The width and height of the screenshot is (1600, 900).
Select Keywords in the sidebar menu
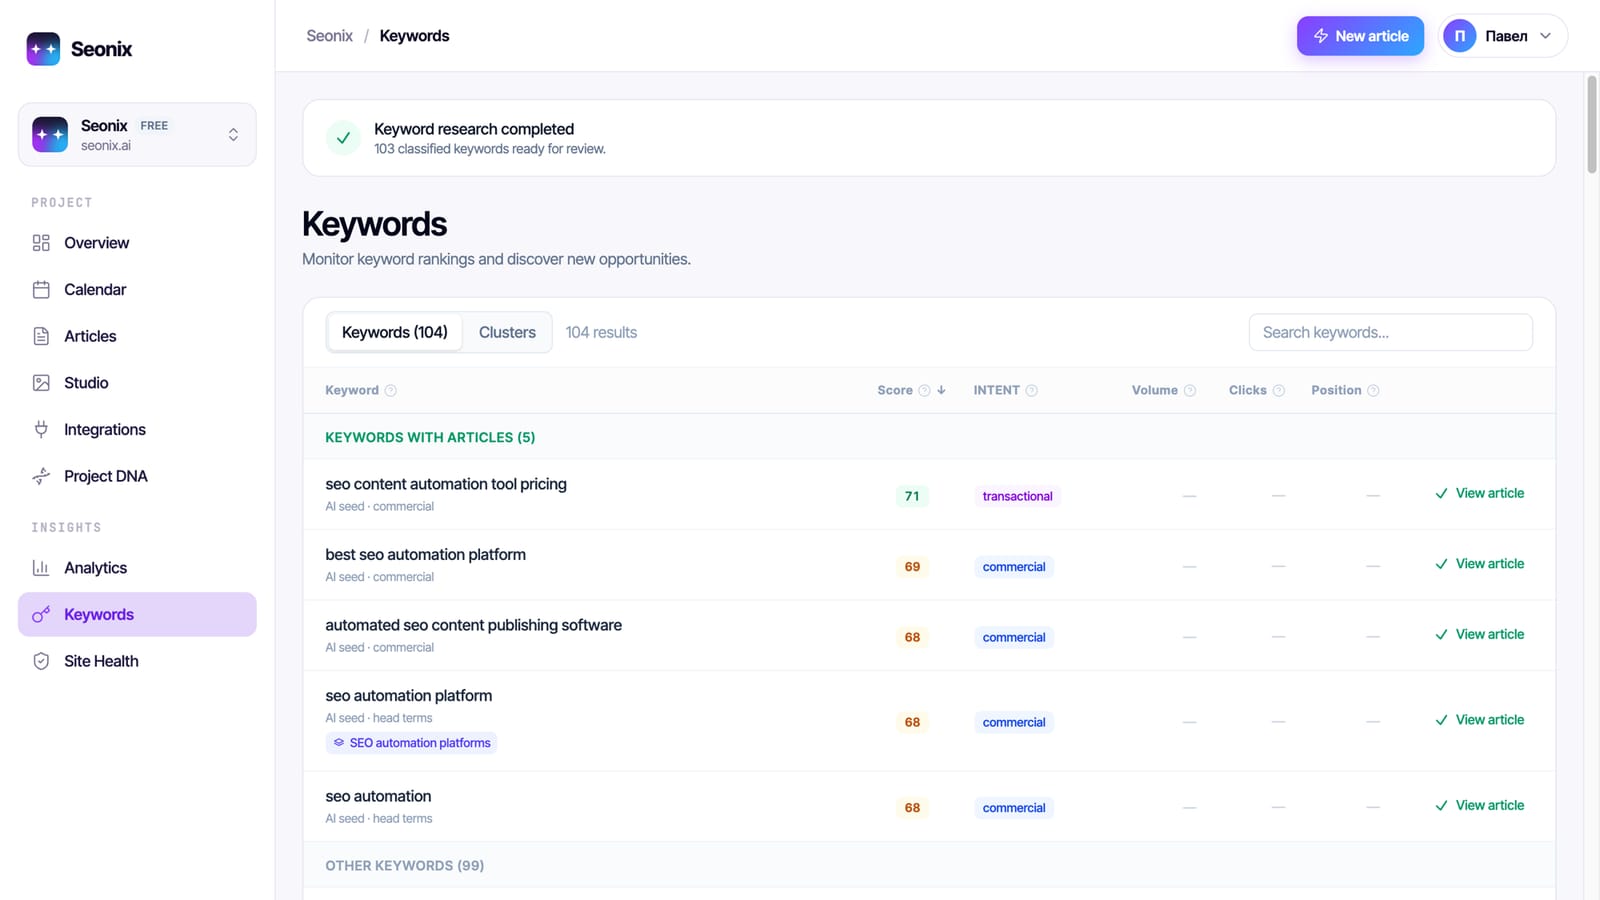point(137,614)
